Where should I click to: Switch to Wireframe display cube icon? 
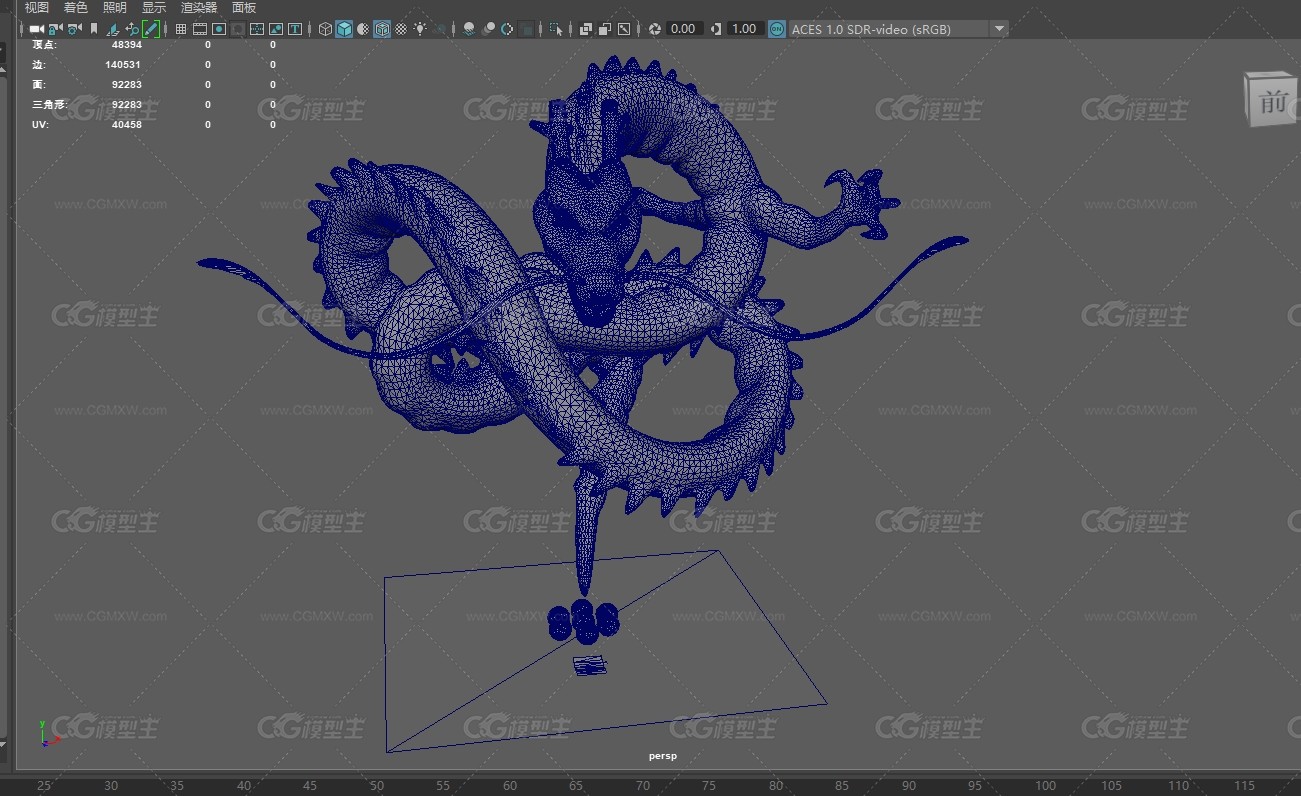pos(325,29)
